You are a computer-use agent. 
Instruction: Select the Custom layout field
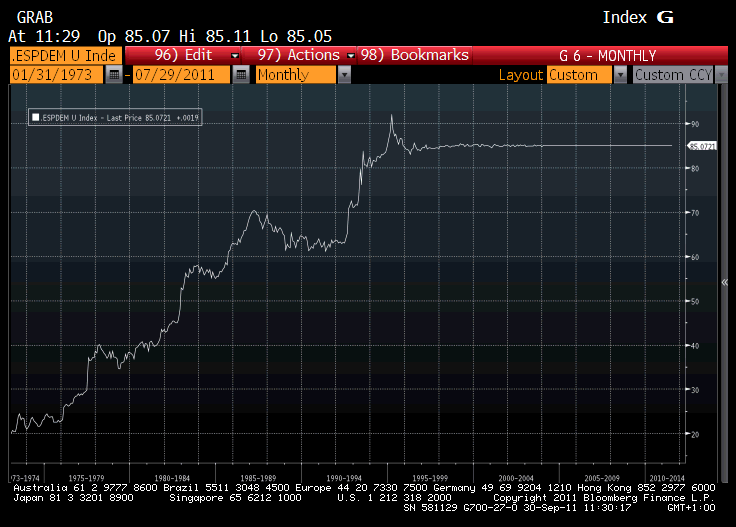pyautogui.click(x=580, y=75)
